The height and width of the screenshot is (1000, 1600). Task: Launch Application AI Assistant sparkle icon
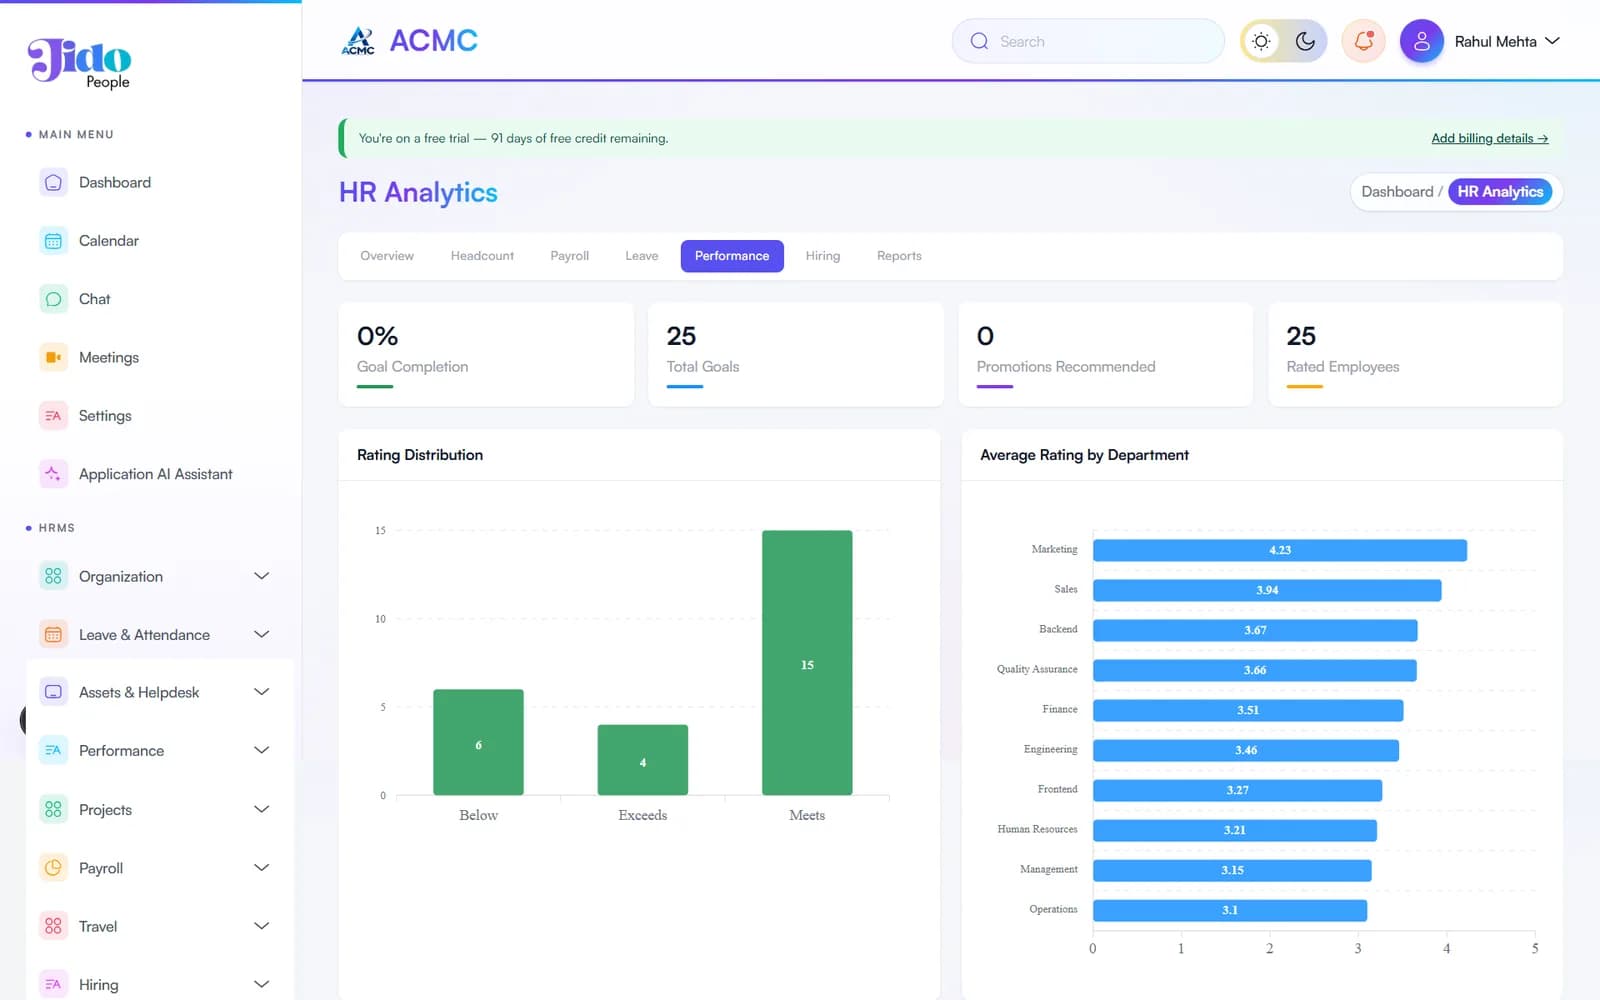[x=54, y=474]
